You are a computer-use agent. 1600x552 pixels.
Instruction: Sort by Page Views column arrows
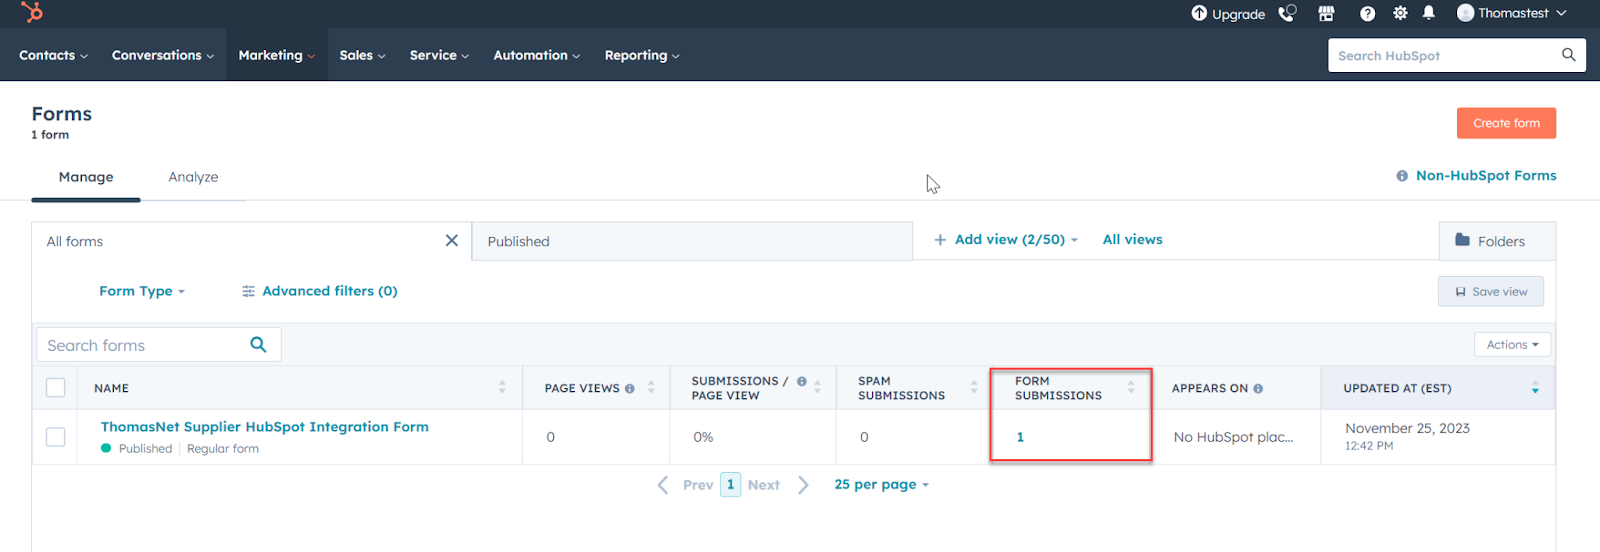[651, 388]
